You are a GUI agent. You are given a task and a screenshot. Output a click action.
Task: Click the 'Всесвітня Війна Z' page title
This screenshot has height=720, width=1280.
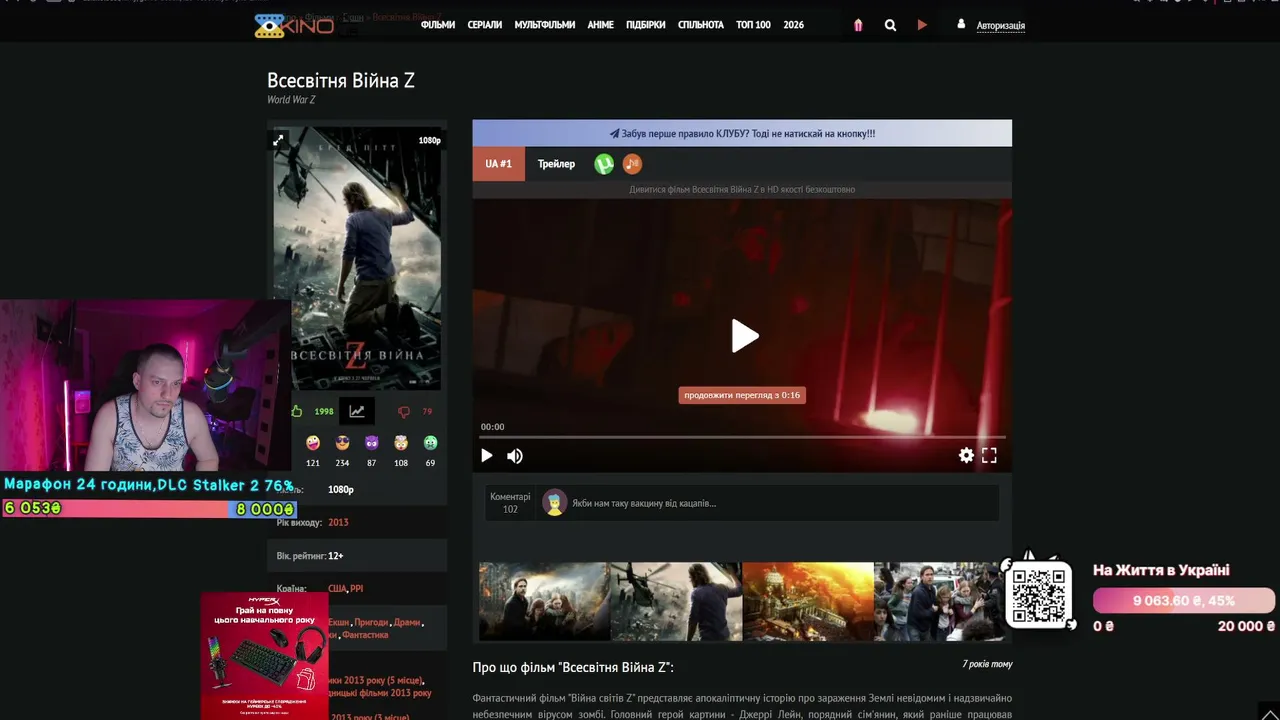(341, 81)
